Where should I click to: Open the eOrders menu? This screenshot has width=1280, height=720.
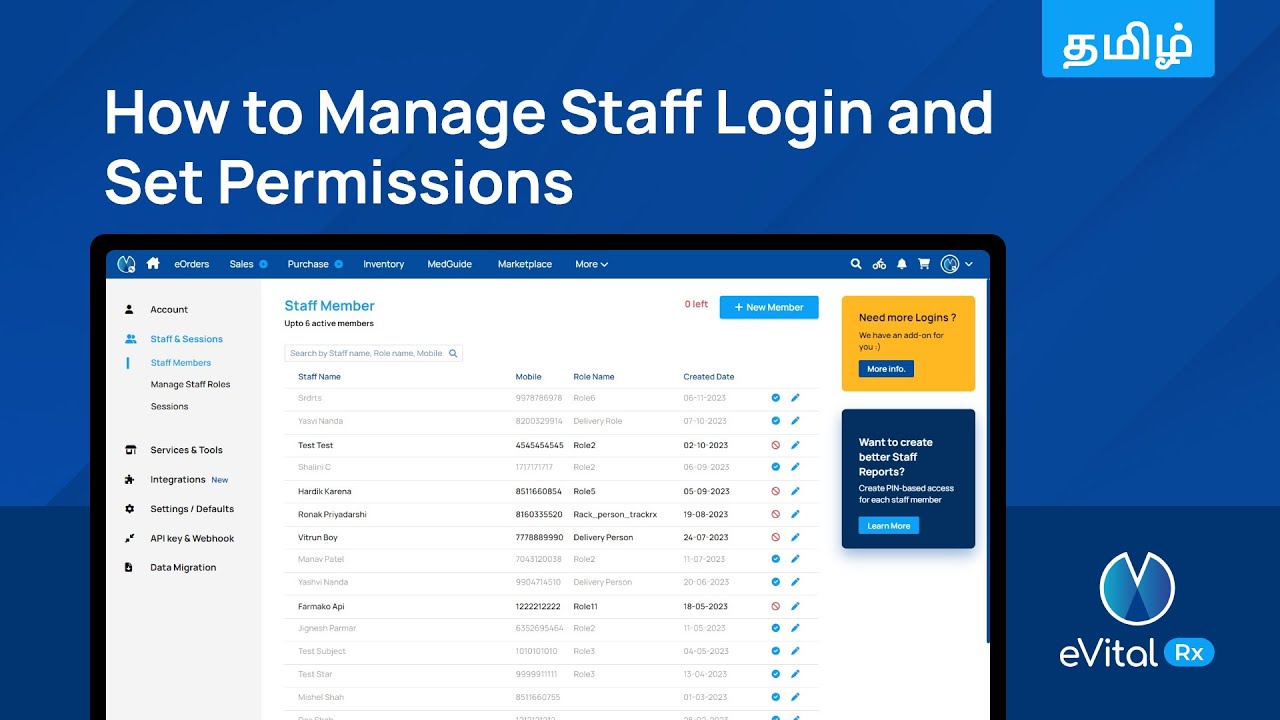(192, 264)
